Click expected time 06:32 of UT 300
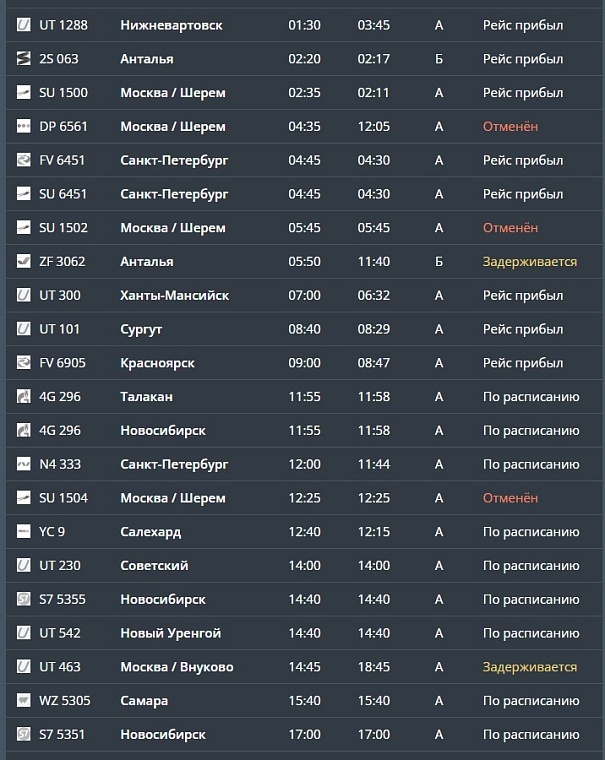Viewport: 605px width, 760px height. (x=374, y=295)
